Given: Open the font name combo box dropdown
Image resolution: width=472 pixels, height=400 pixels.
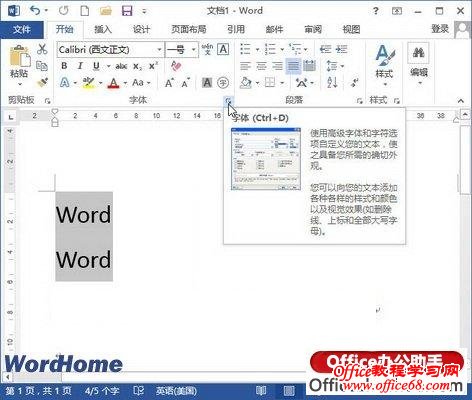Looking at the screenshot, I should [159, 50].
